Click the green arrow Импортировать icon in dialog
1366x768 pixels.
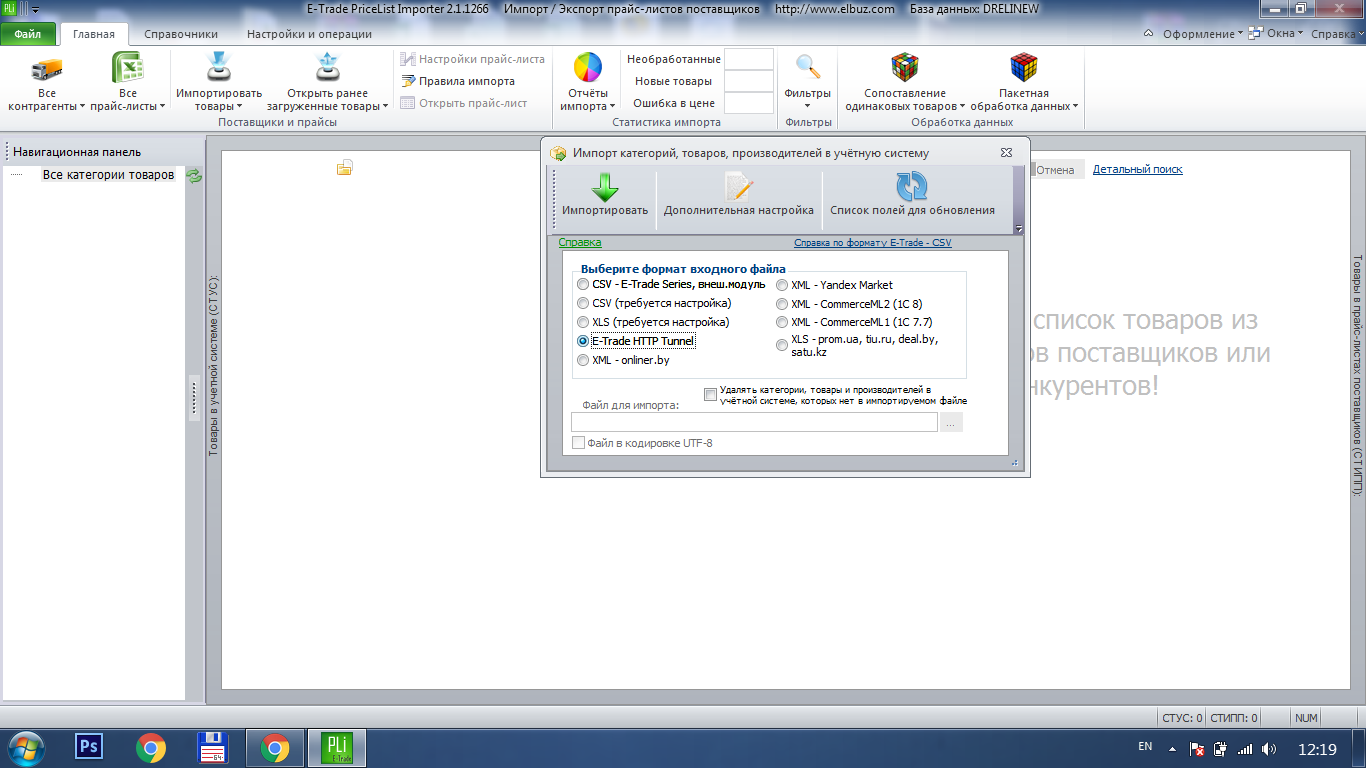point(605,186)
